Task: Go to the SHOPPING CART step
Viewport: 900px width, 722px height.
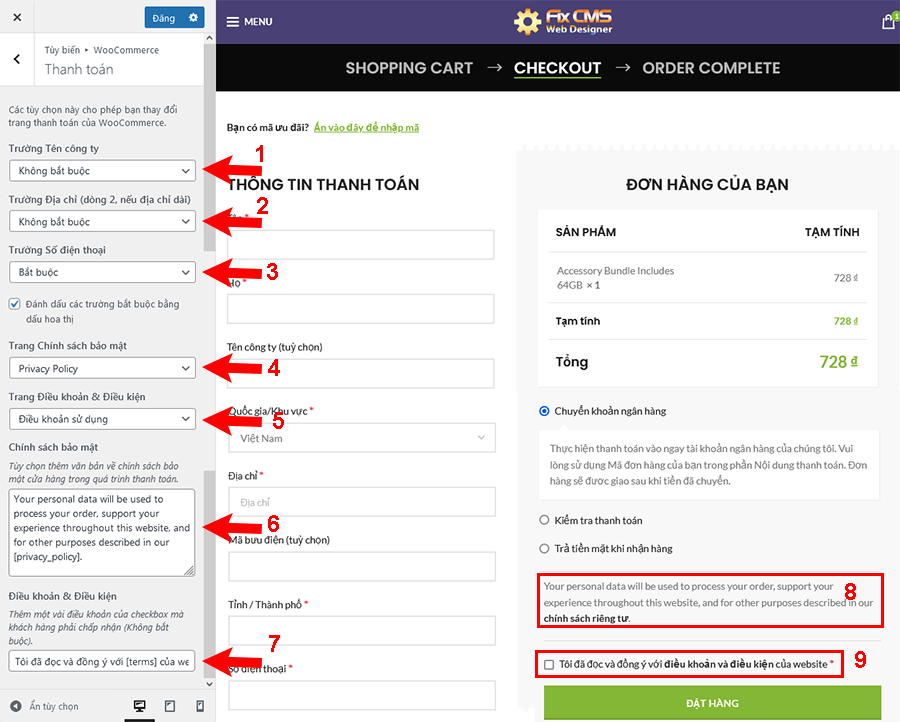Action: click(409, 68)
